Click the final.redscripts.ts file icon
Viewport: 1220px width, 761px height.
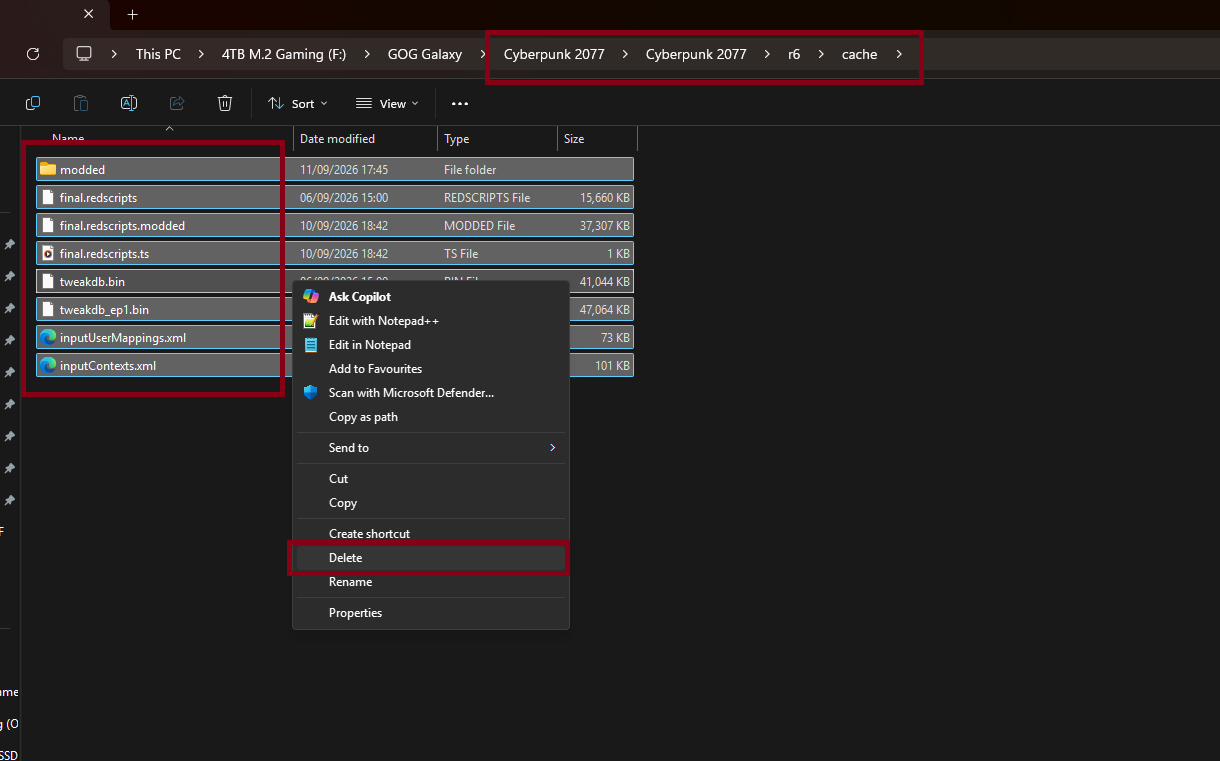pyautogui.click(x=48, y=253)
